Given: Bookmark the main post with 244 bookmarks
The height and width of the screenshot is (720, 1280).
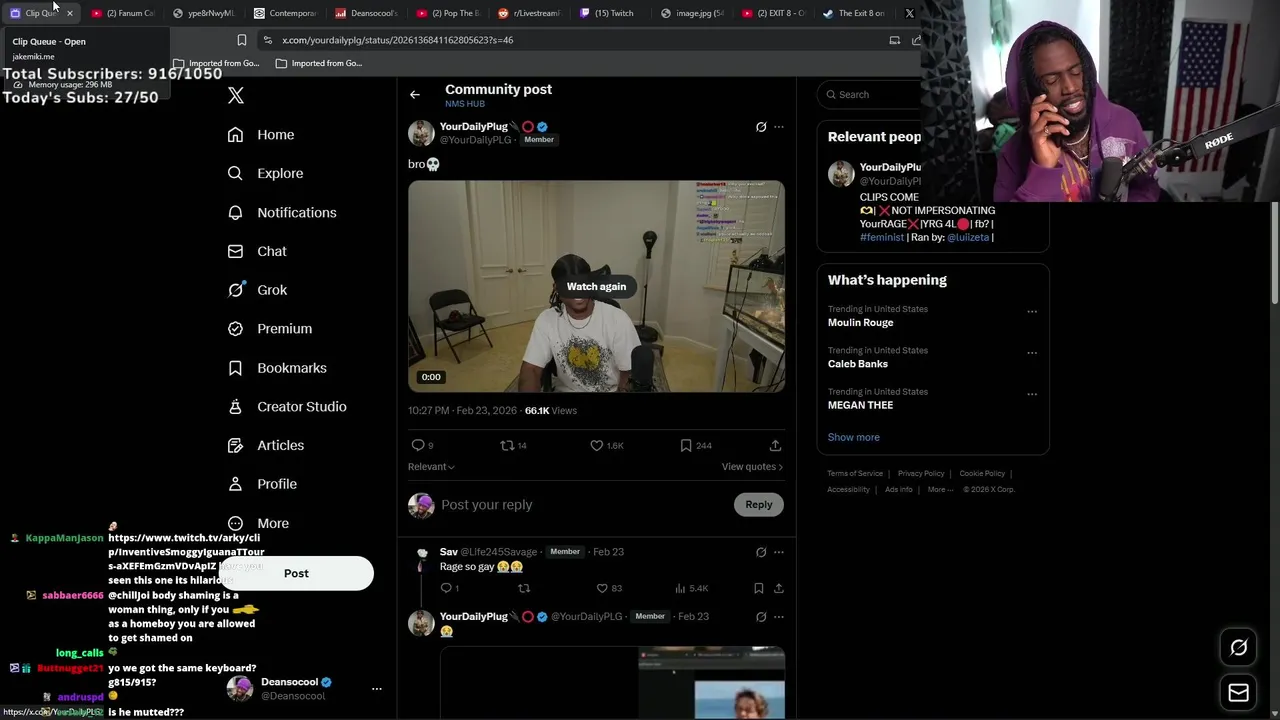Looking at the screenshot, I should [x=685, y=445].
